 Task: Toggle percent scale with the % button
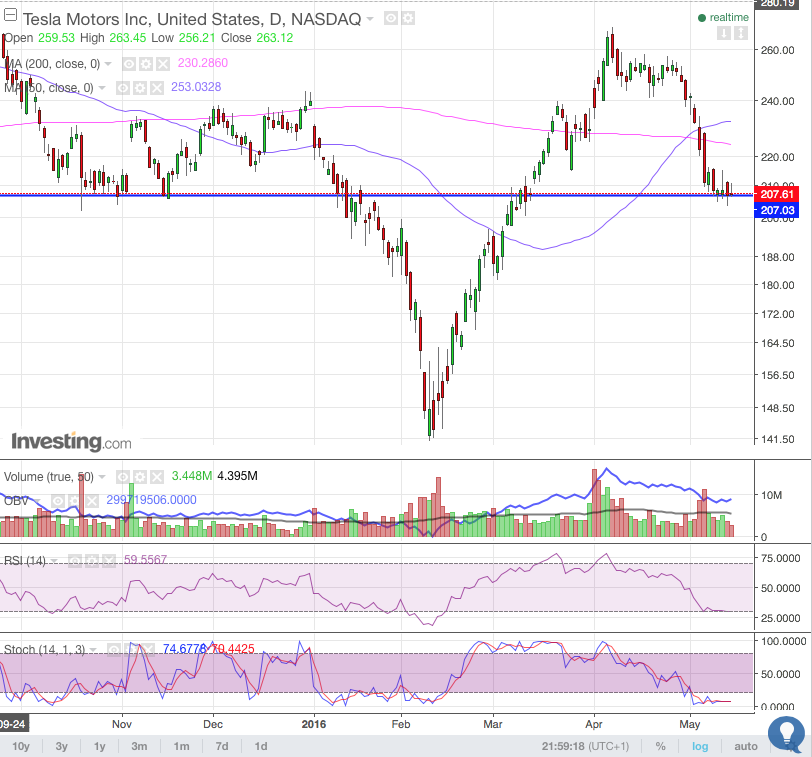click(660, 746)
